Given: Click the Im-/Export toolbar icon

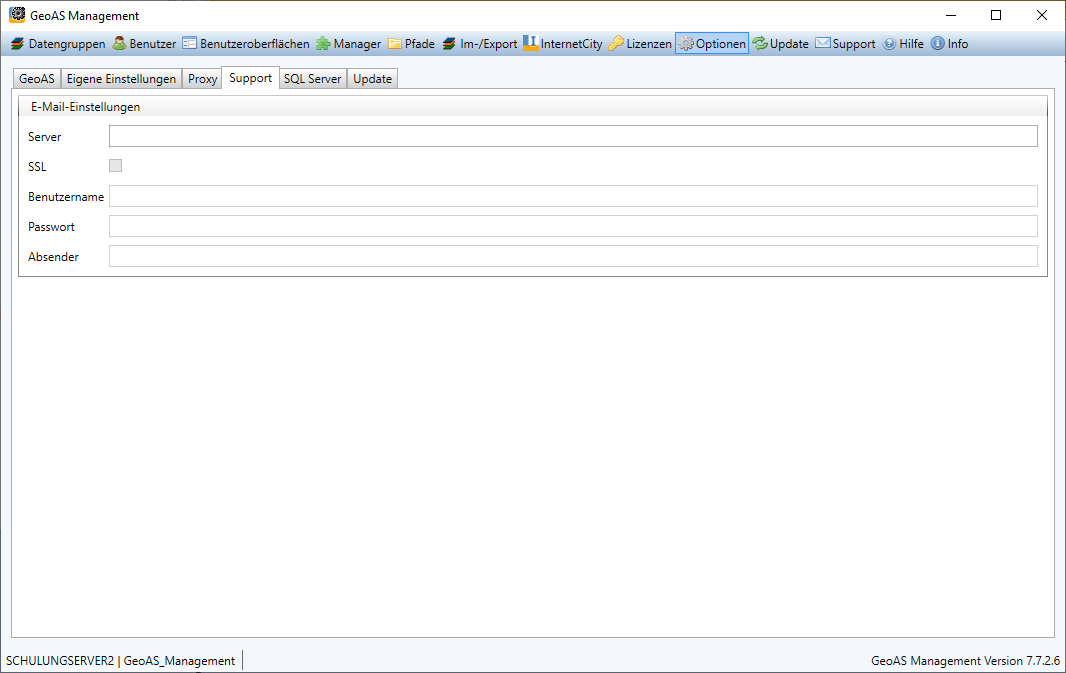Looking at the screenshot, I should pyautogui.click(x=450, y=44).
